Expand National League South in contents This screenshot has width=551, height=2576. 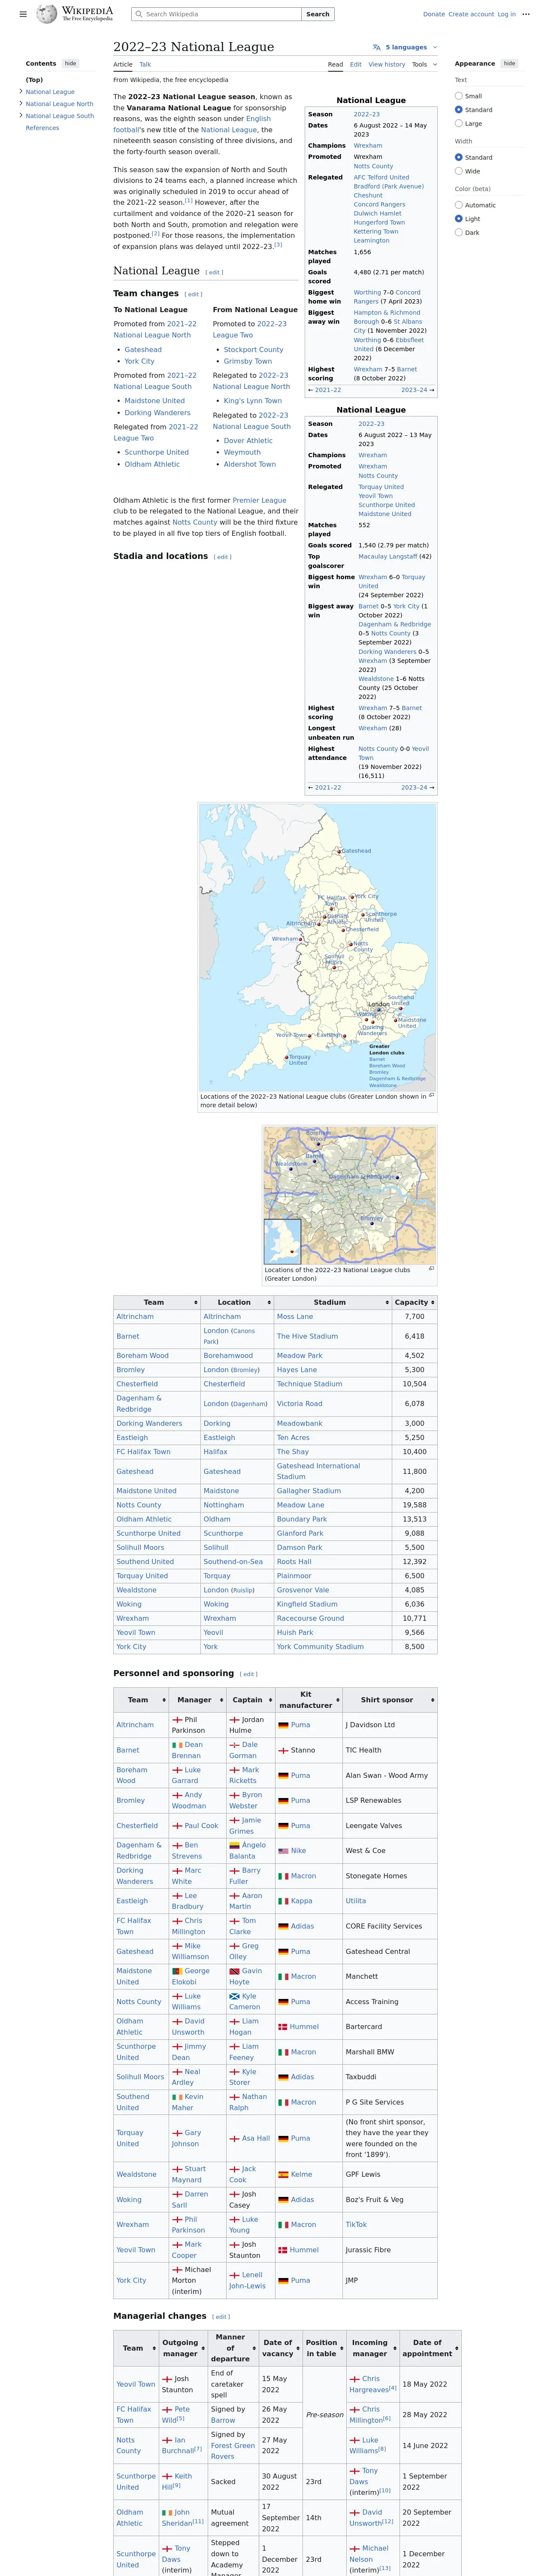[21, 116]
